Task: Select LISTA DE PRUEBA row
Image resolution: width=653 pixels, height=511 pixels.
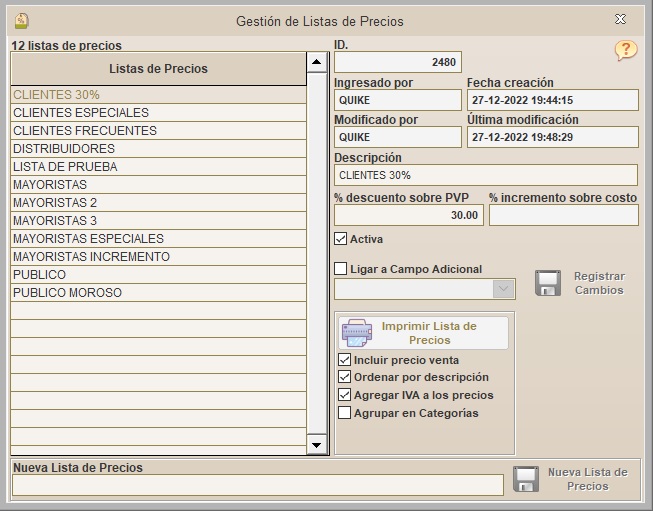Action: tap(158, 167)
